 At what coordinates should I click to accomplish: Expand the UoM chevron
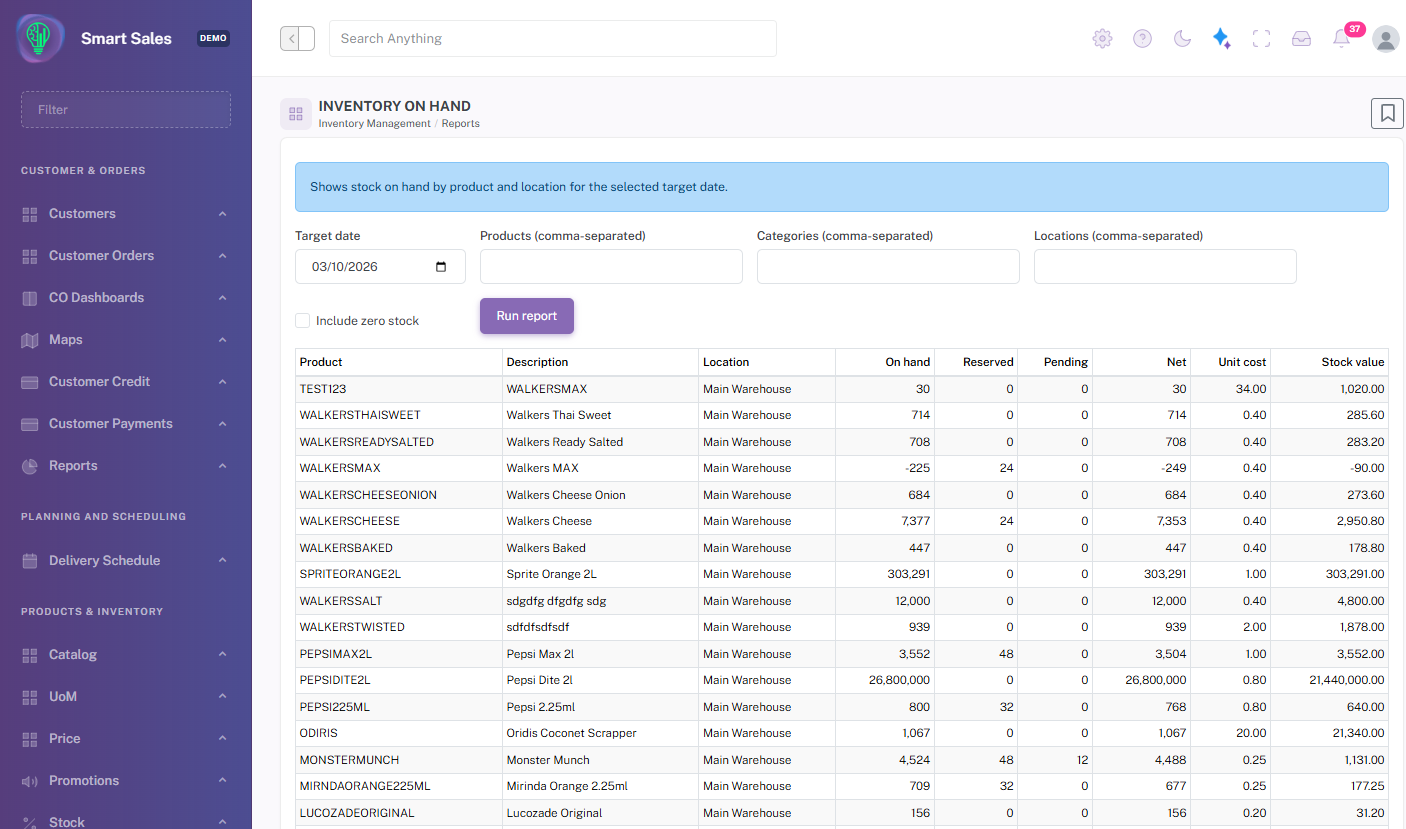[x=222, y=697]
